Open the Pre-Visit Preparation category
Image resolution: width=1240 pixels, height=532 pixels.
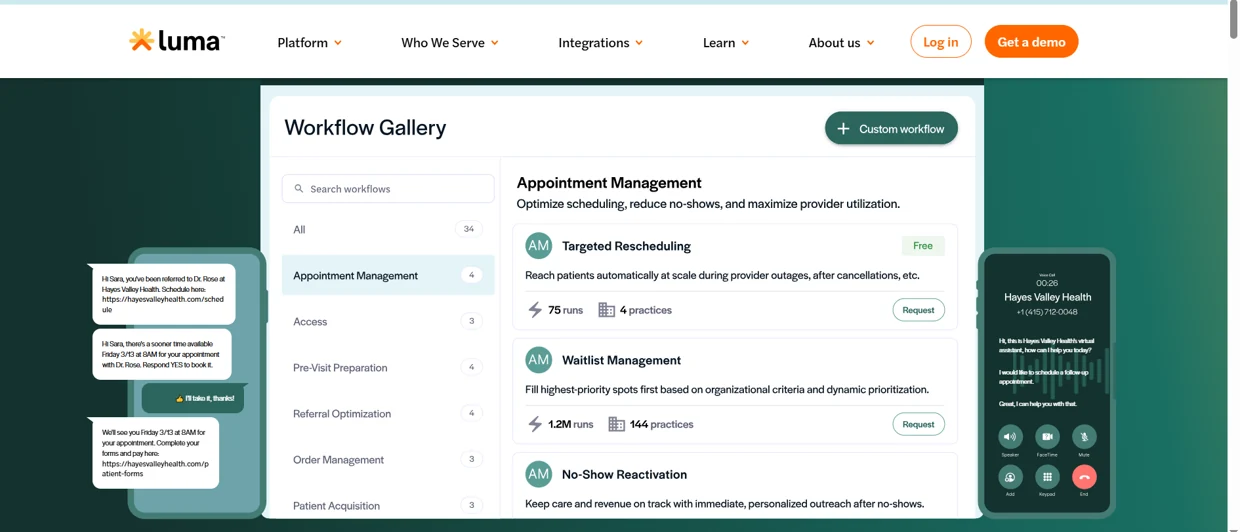click(388, 367)
